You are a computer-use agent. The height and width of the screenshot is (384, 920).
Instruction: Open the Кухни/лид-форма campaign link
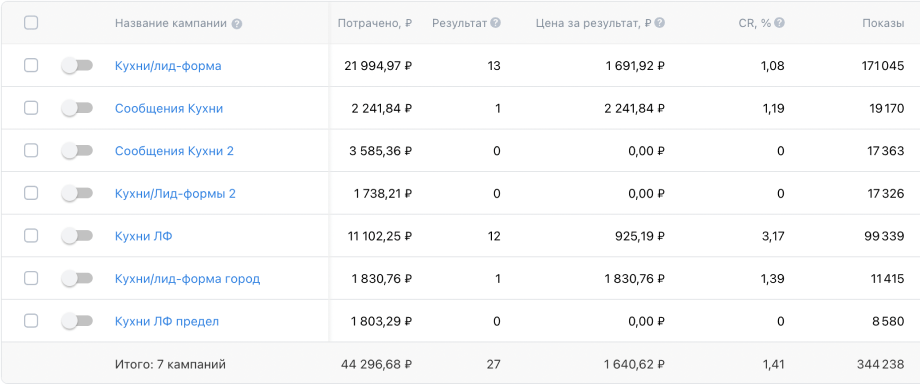click(x=168, y=66)
